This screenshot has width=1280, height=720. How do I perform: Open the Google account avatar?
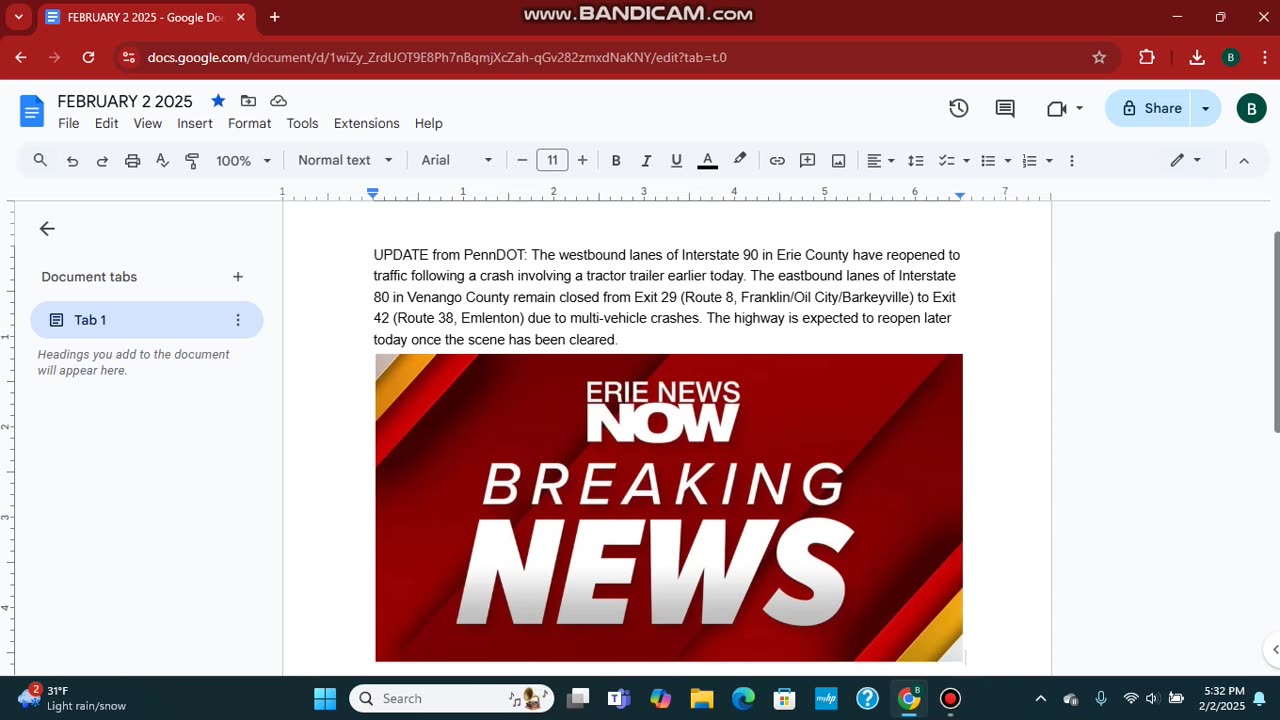point(1252,108)
